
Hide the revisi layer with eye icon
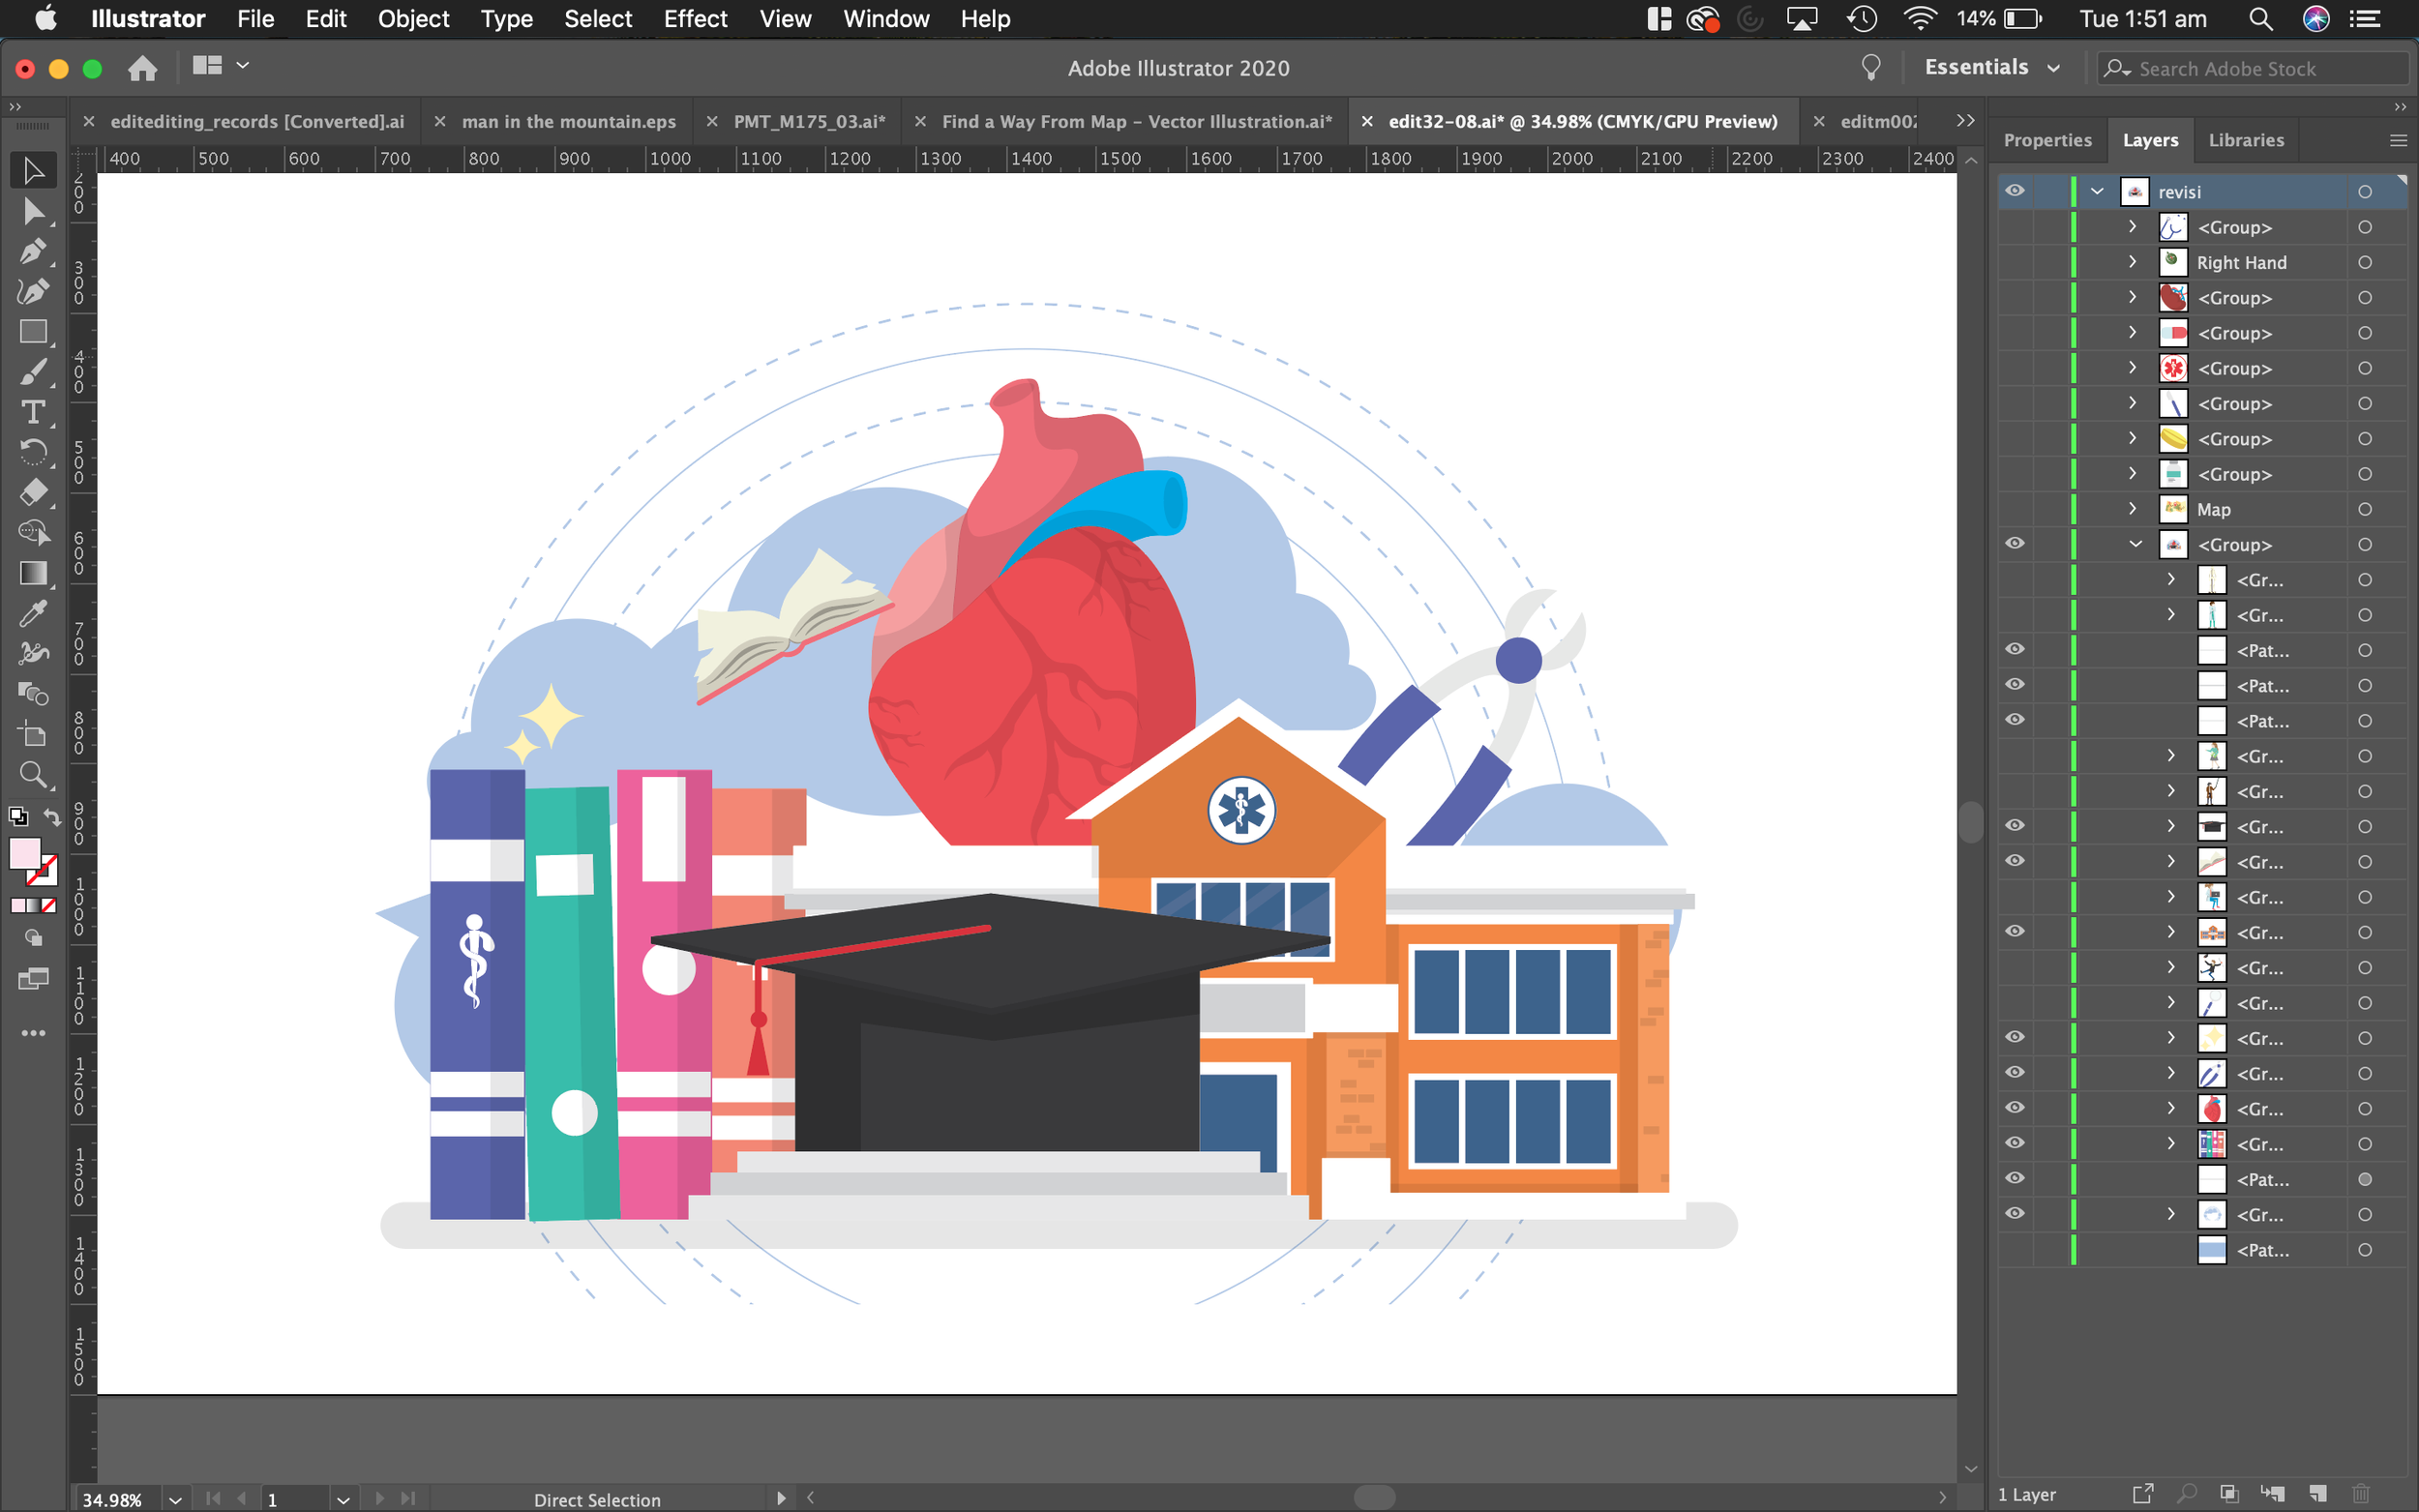[2015, 191]
